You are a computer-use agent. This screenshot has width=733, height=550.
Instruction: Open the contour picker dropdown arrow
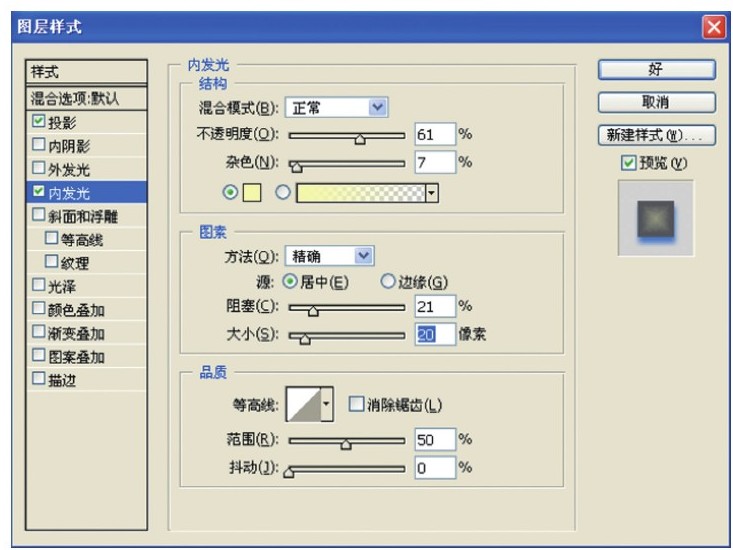pyautogui.click(x=327, y=404)
